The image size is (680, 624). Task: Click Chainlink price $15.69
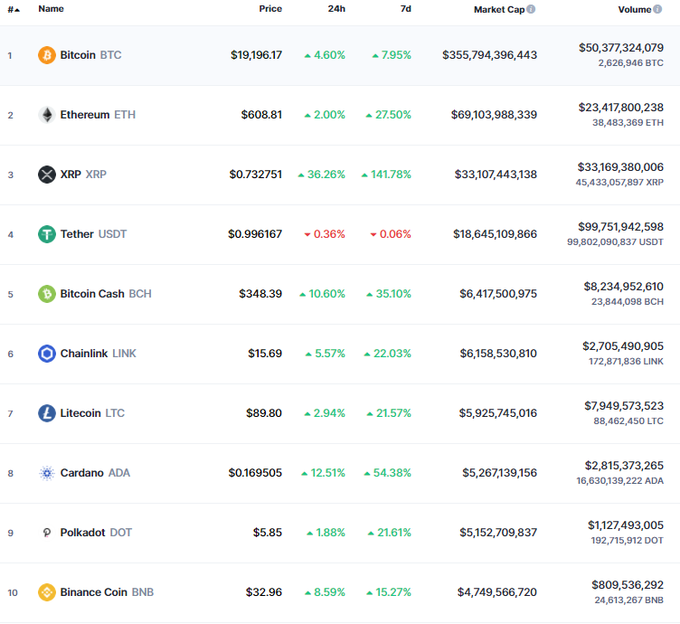(x=265, y=353)
